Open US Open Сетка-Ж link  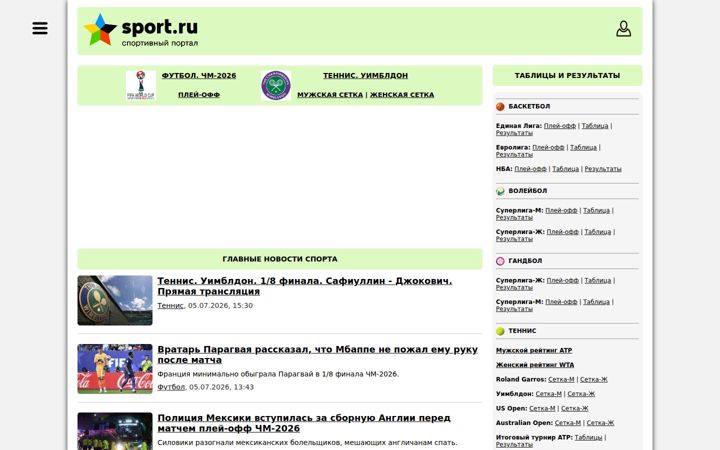tap(574, 408)
